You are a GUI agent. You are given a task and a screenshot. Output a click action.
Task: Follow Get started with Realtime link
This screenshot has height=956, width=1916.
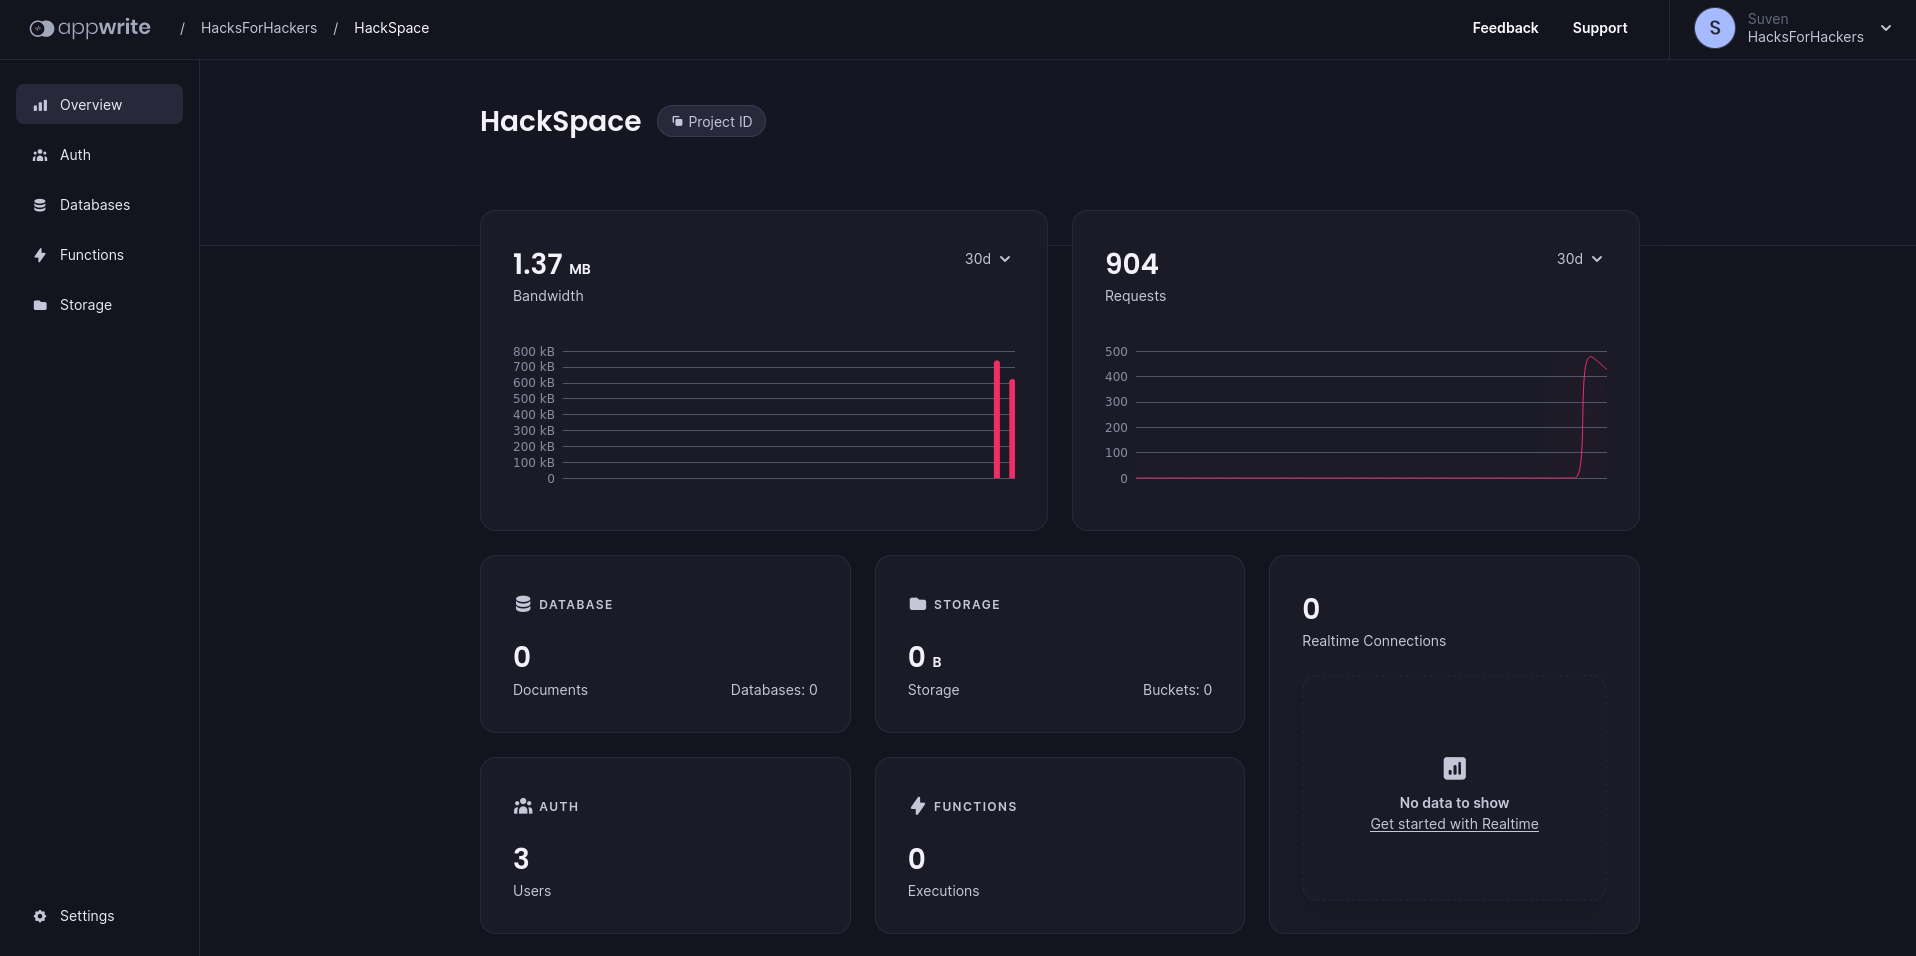click(x=1454, y=824)
